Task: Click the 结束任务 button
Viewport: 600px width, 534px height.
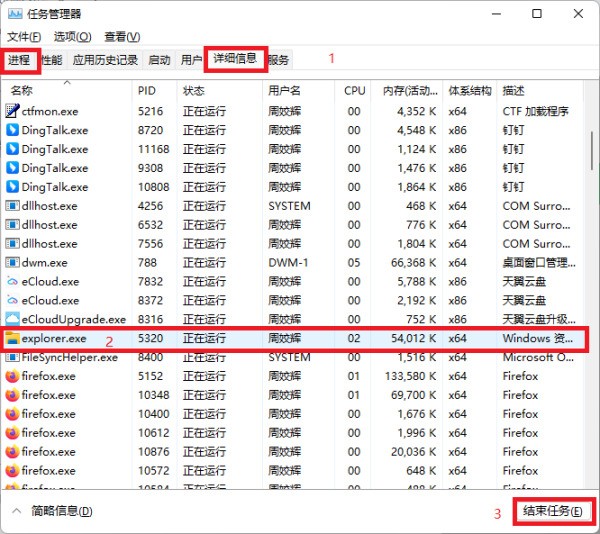Action: click(554, 512)
